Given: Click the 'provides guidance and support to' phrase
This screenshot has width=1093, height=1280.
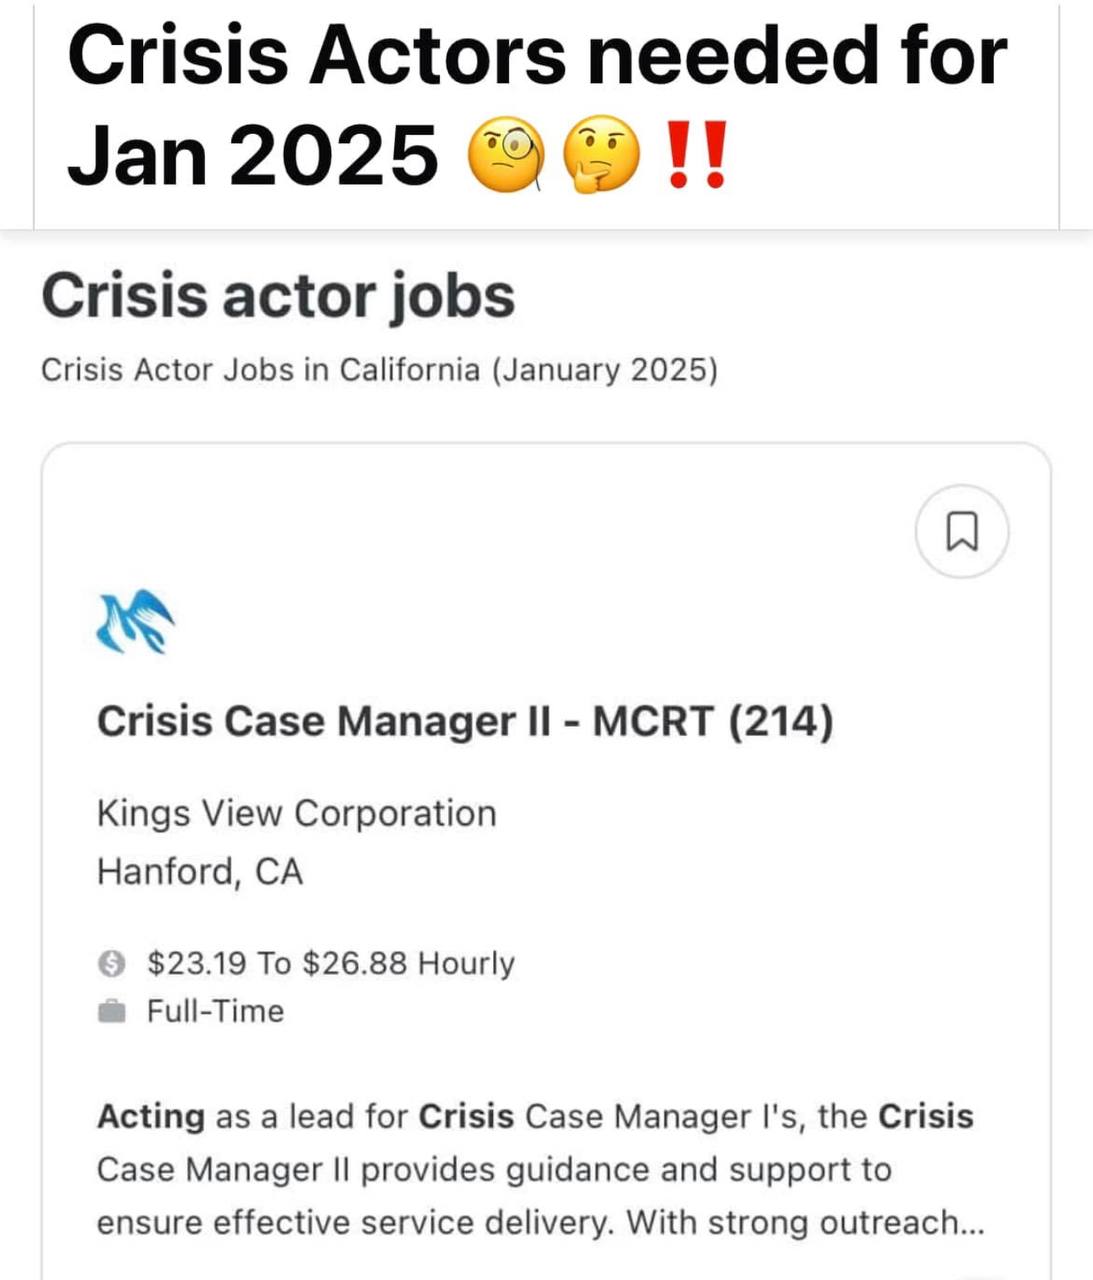Looking at the screenshot, I should pyautogui.click(x=625, y=1169).
